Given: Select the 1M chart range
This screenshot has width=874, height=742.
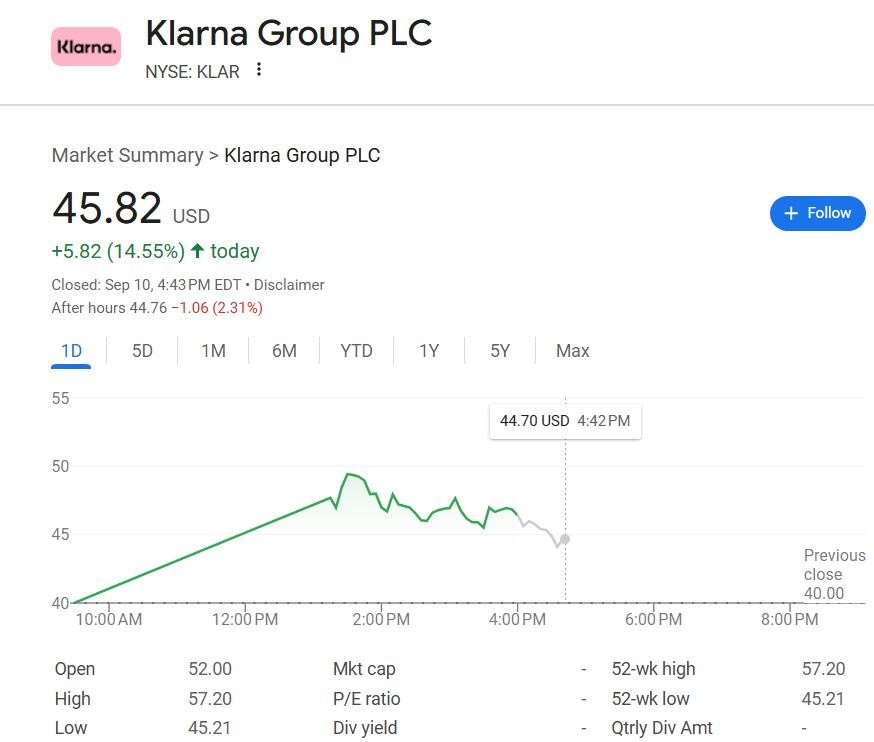Looking at the screenshot, I should click(x=213, y=351).
